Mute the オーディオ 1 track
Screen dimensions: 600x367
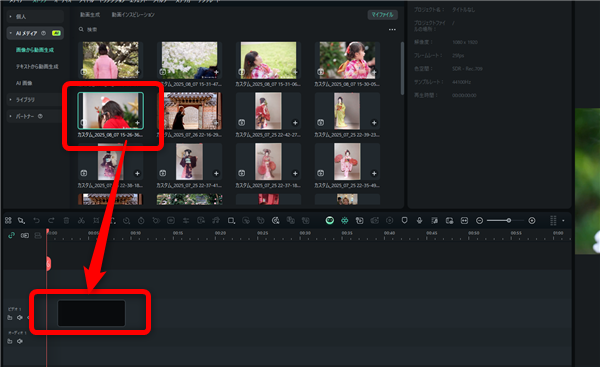click(20, 341)
